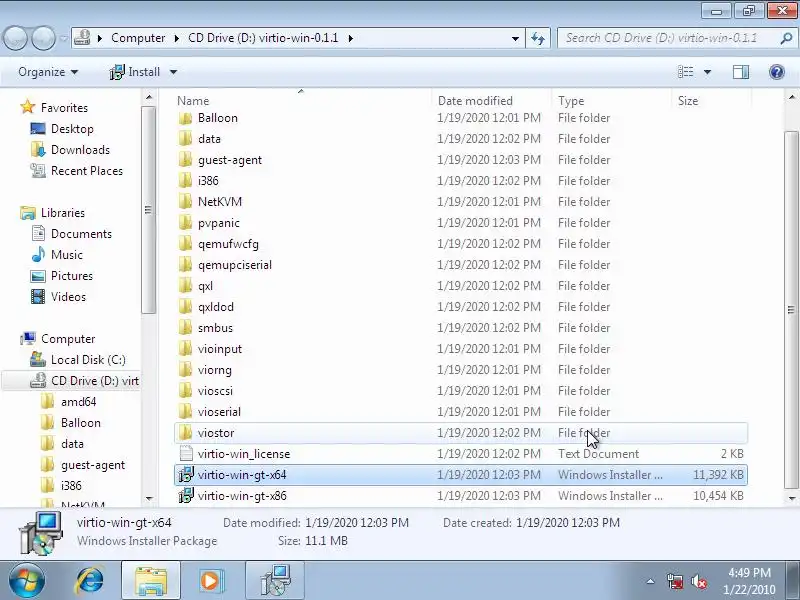This screenshot has height=600, width=800.
Task: Open the recent pages dropdown arrow
Action: 63,38
